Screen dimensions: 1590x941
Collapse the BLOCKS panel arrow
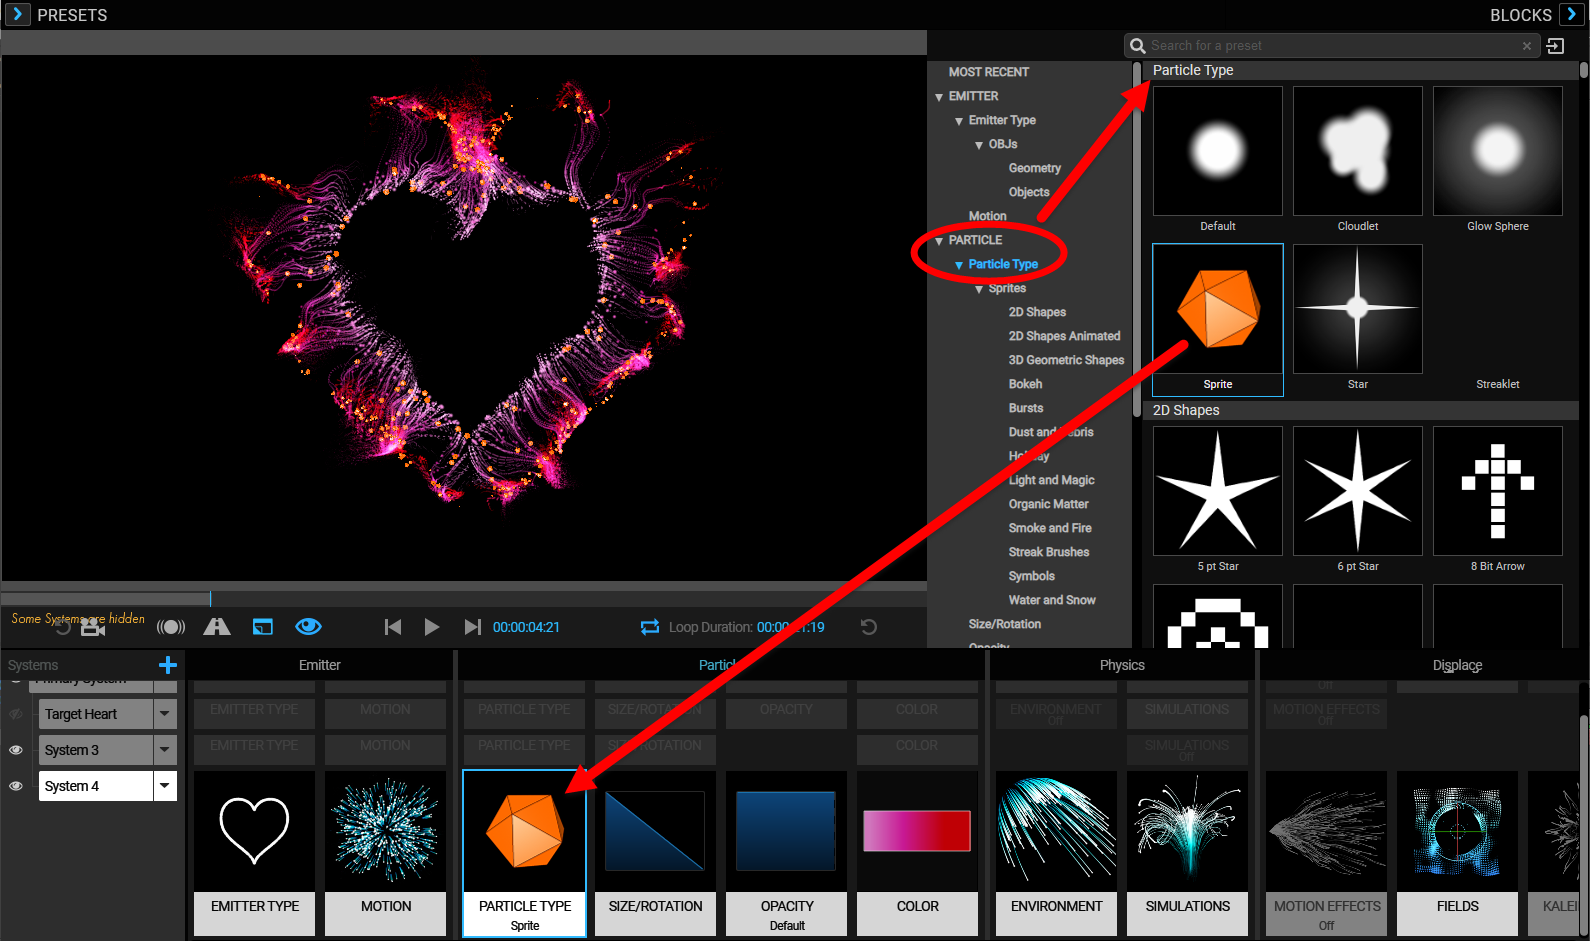[1573, 14]
